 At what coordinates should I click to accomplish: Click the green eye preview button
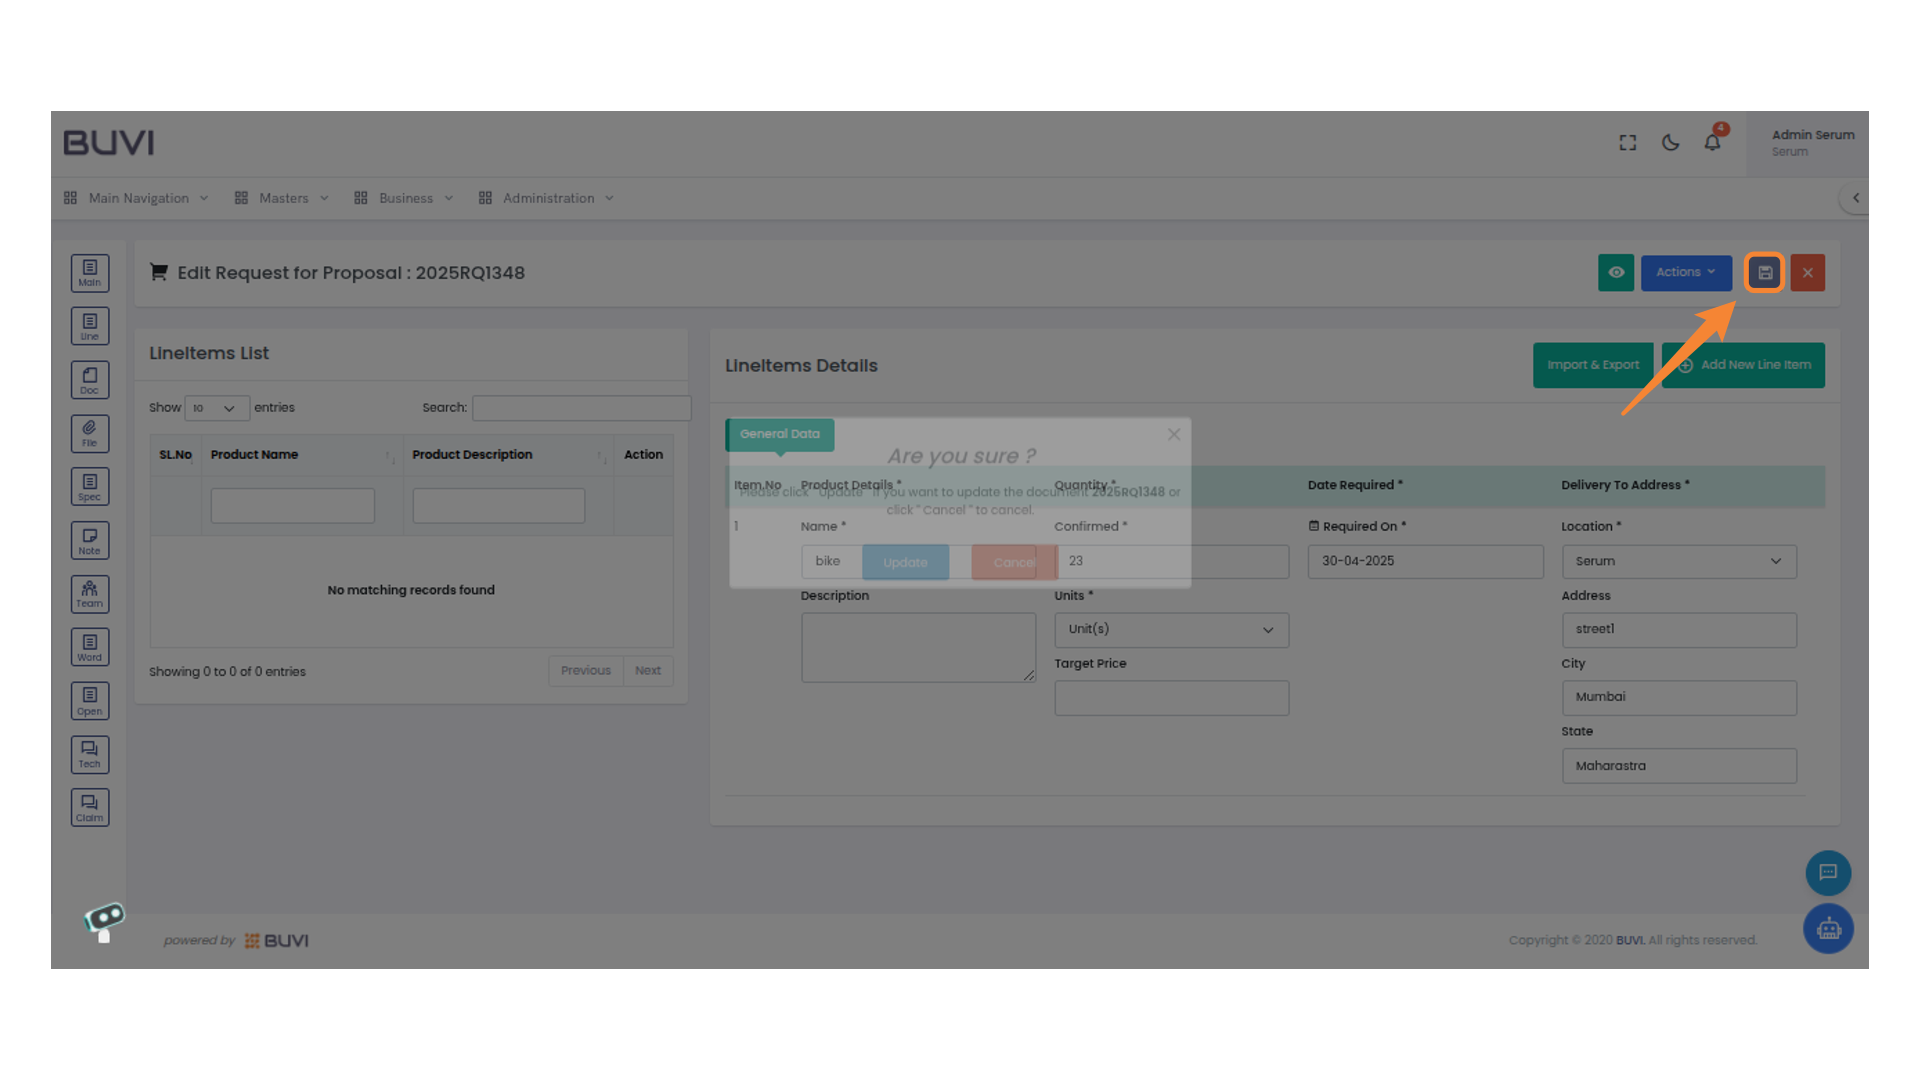(1615, 272)
